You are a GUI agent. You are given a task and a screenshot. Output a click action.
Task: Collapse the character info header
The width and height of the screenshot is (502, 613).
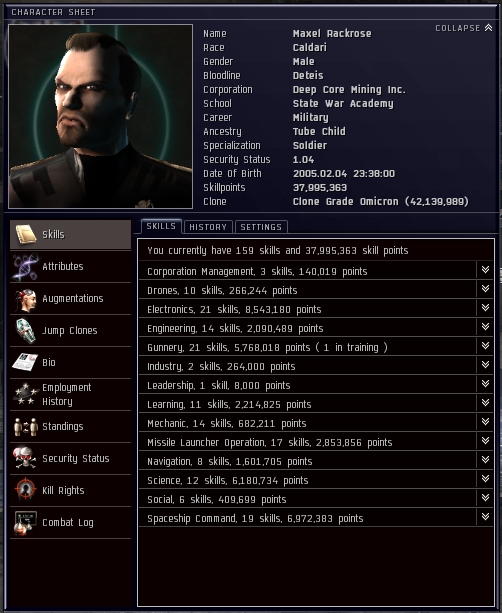point(464,28)
